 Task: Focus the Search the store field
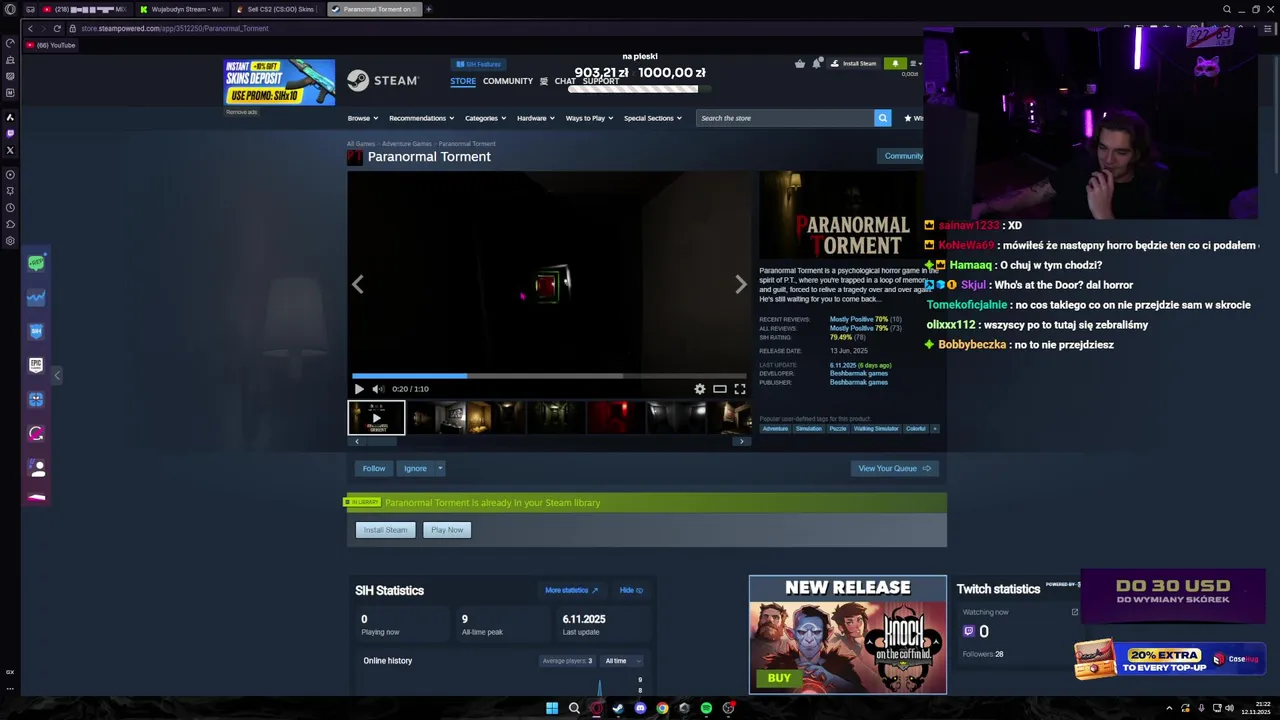(785, 118)
